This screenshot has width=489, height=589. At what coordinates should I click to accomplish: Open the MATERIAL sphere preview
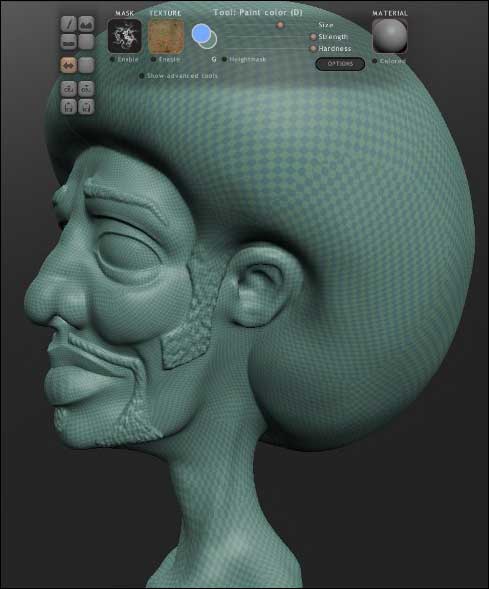(x=390, y=36)
